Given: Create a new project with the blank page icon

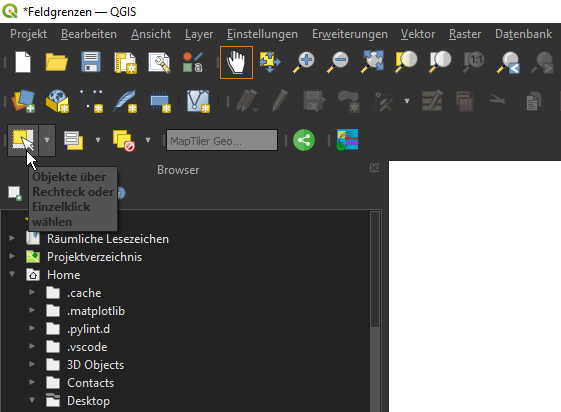Looking at the screenshot, I should (x=23, y=62).
